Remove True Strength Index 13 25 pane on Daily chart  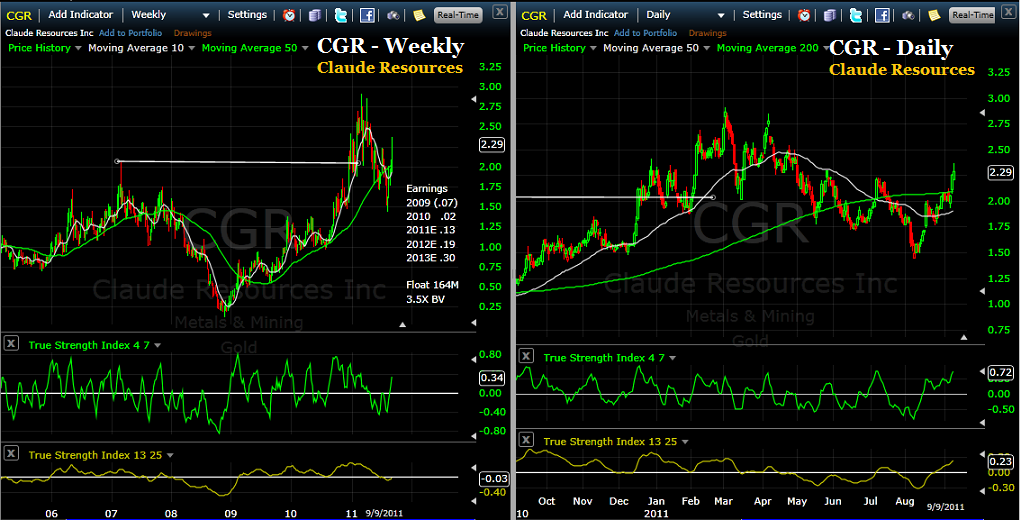click(x=527, y=440)
